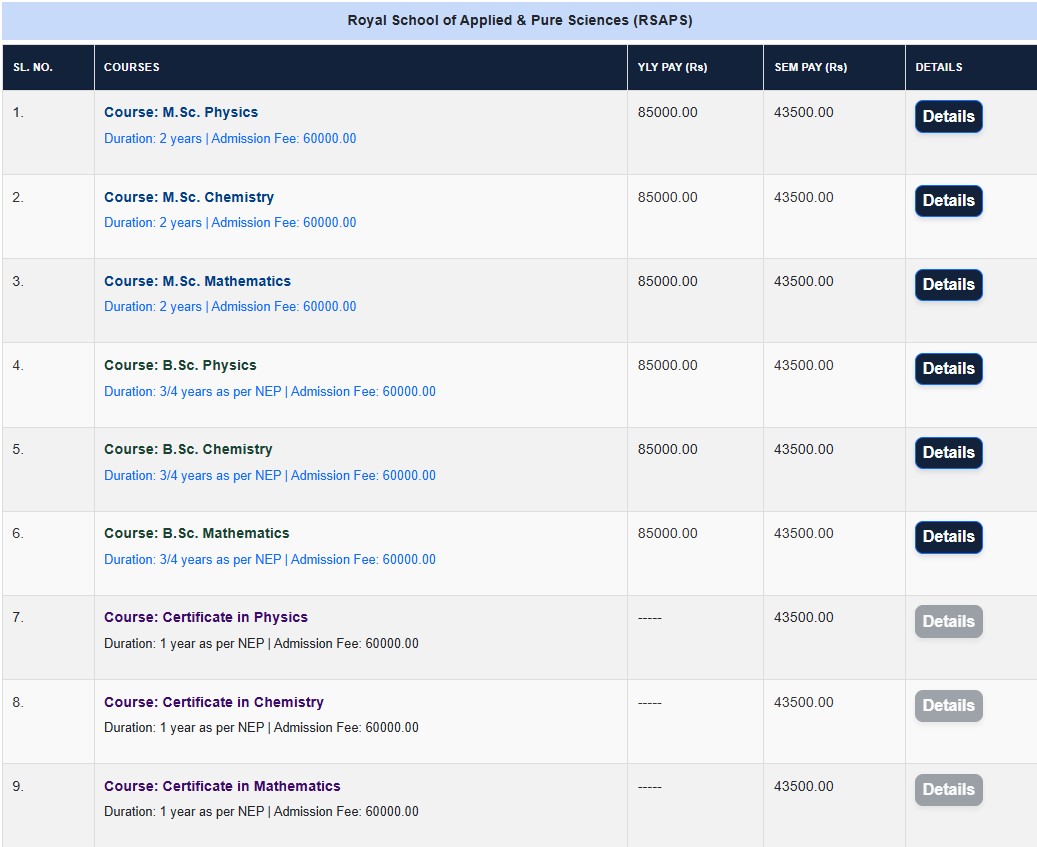Click B.Sc. Physics duration and admission fee line
This screenshot has width=1037, height=847.
pos(270,392)
